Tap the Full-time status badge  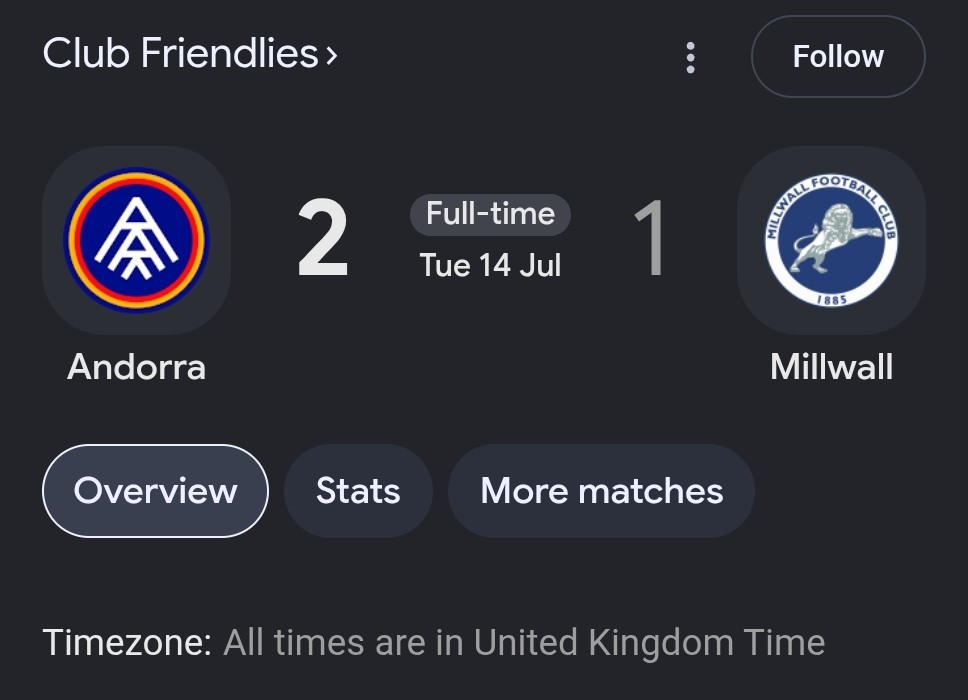490,214
